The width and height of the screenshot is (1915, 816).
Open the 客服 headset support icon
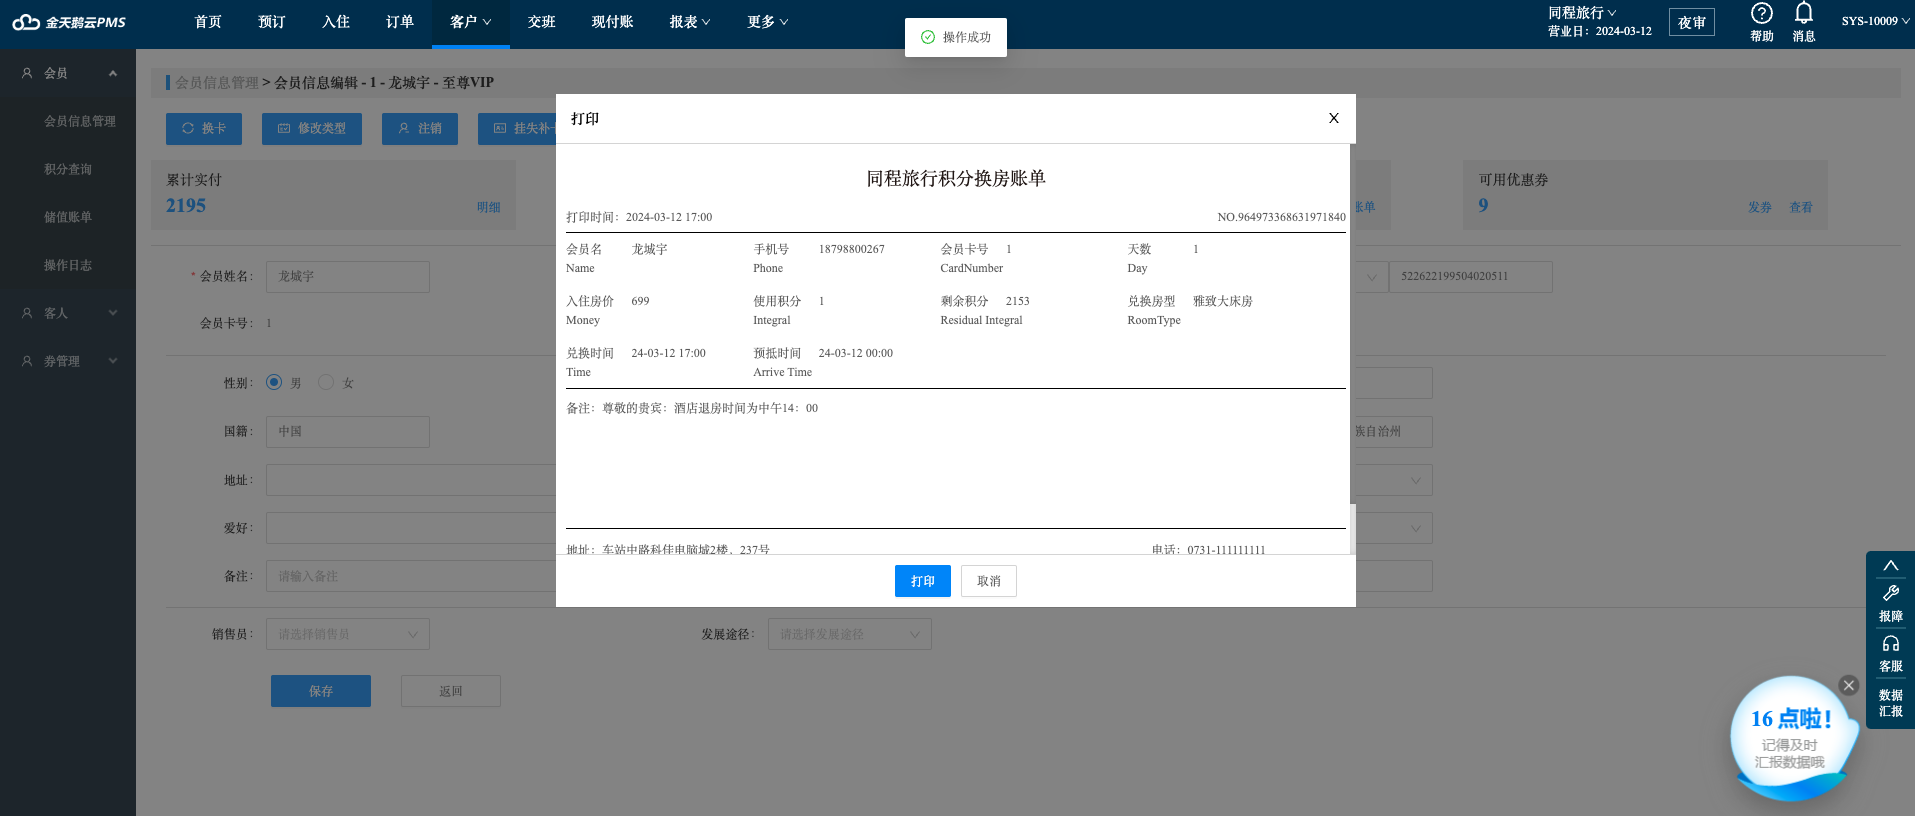tap(1891, 643)
